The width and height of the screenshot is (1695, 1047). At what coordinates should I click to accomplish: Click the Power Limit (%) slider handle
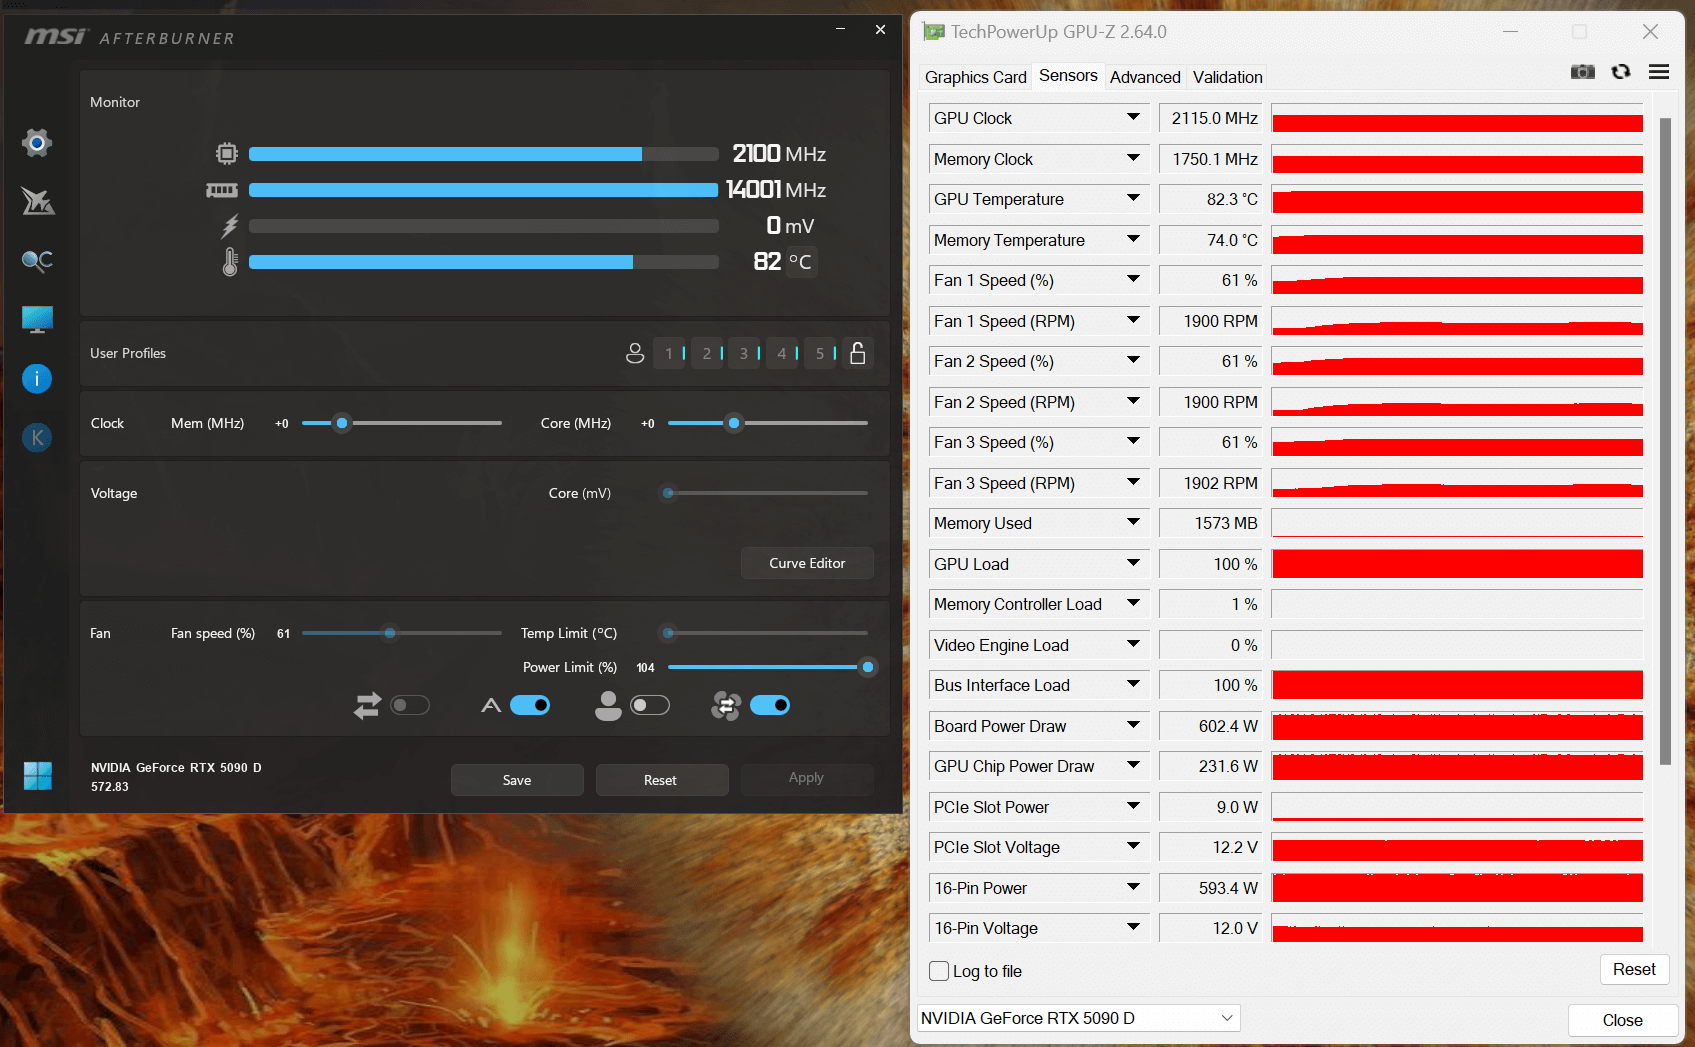point(868,667)
